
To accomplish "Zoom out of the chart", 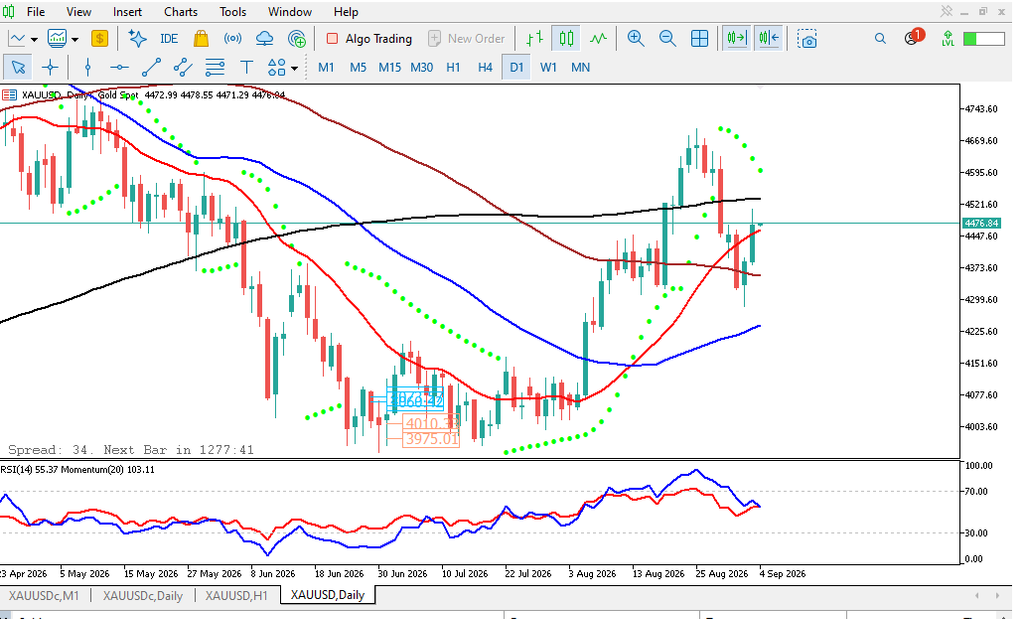I will (x=667, y=39).
